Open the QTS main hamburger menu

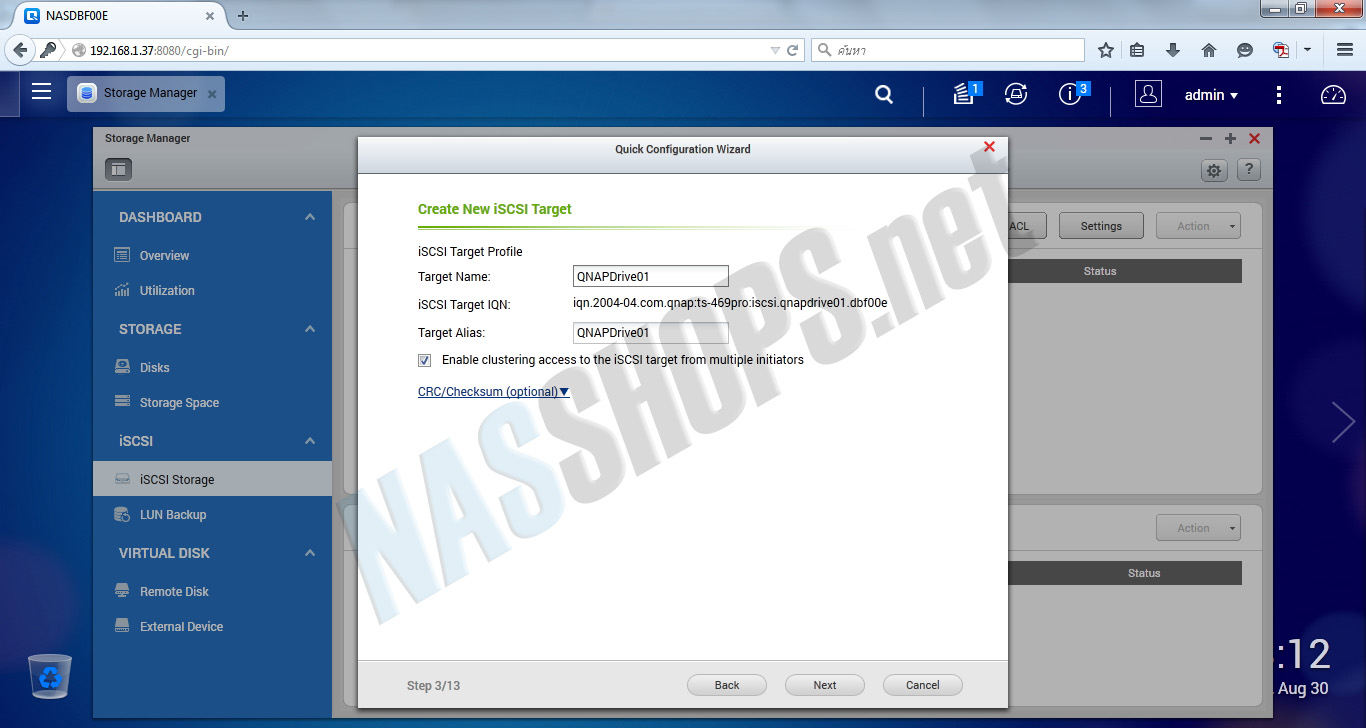click(x=41, y=92)
